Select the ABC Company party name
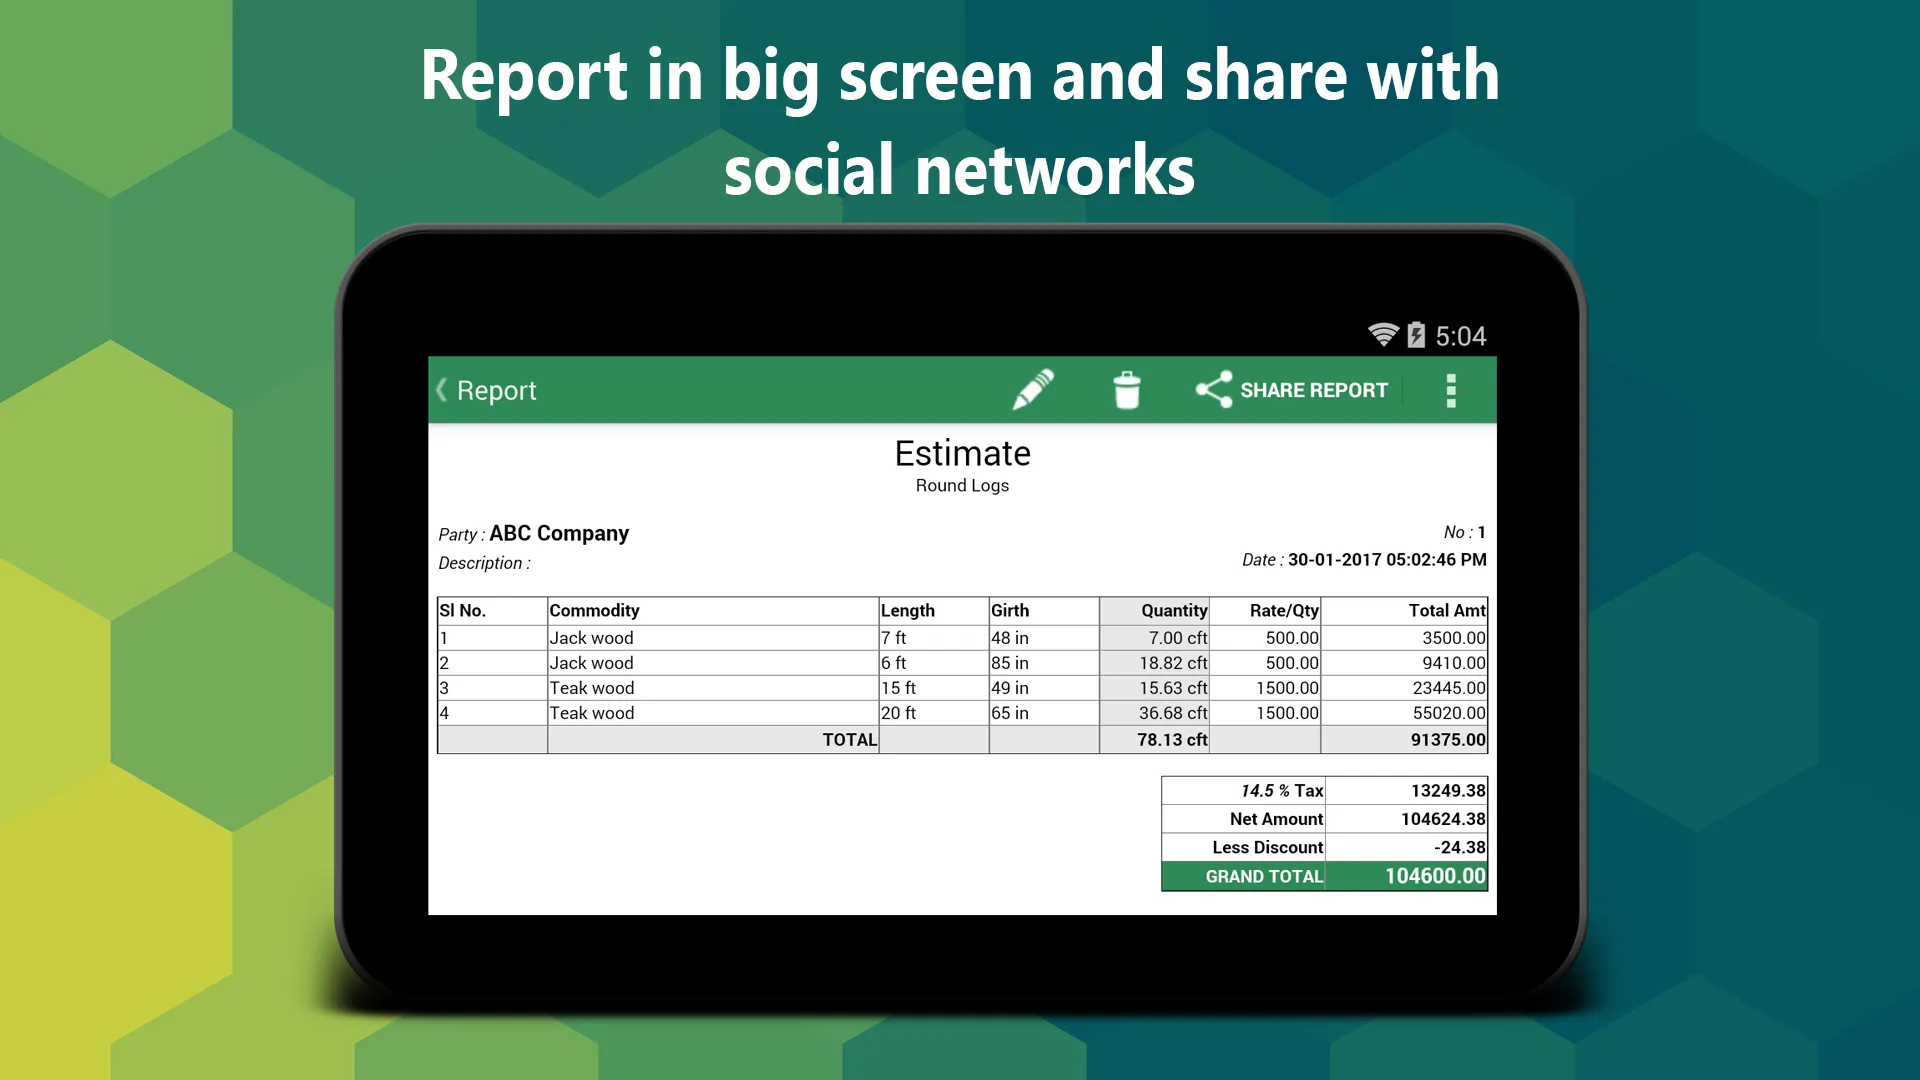Viewport: 1920px width, 1080px height. tap(559, 533)
